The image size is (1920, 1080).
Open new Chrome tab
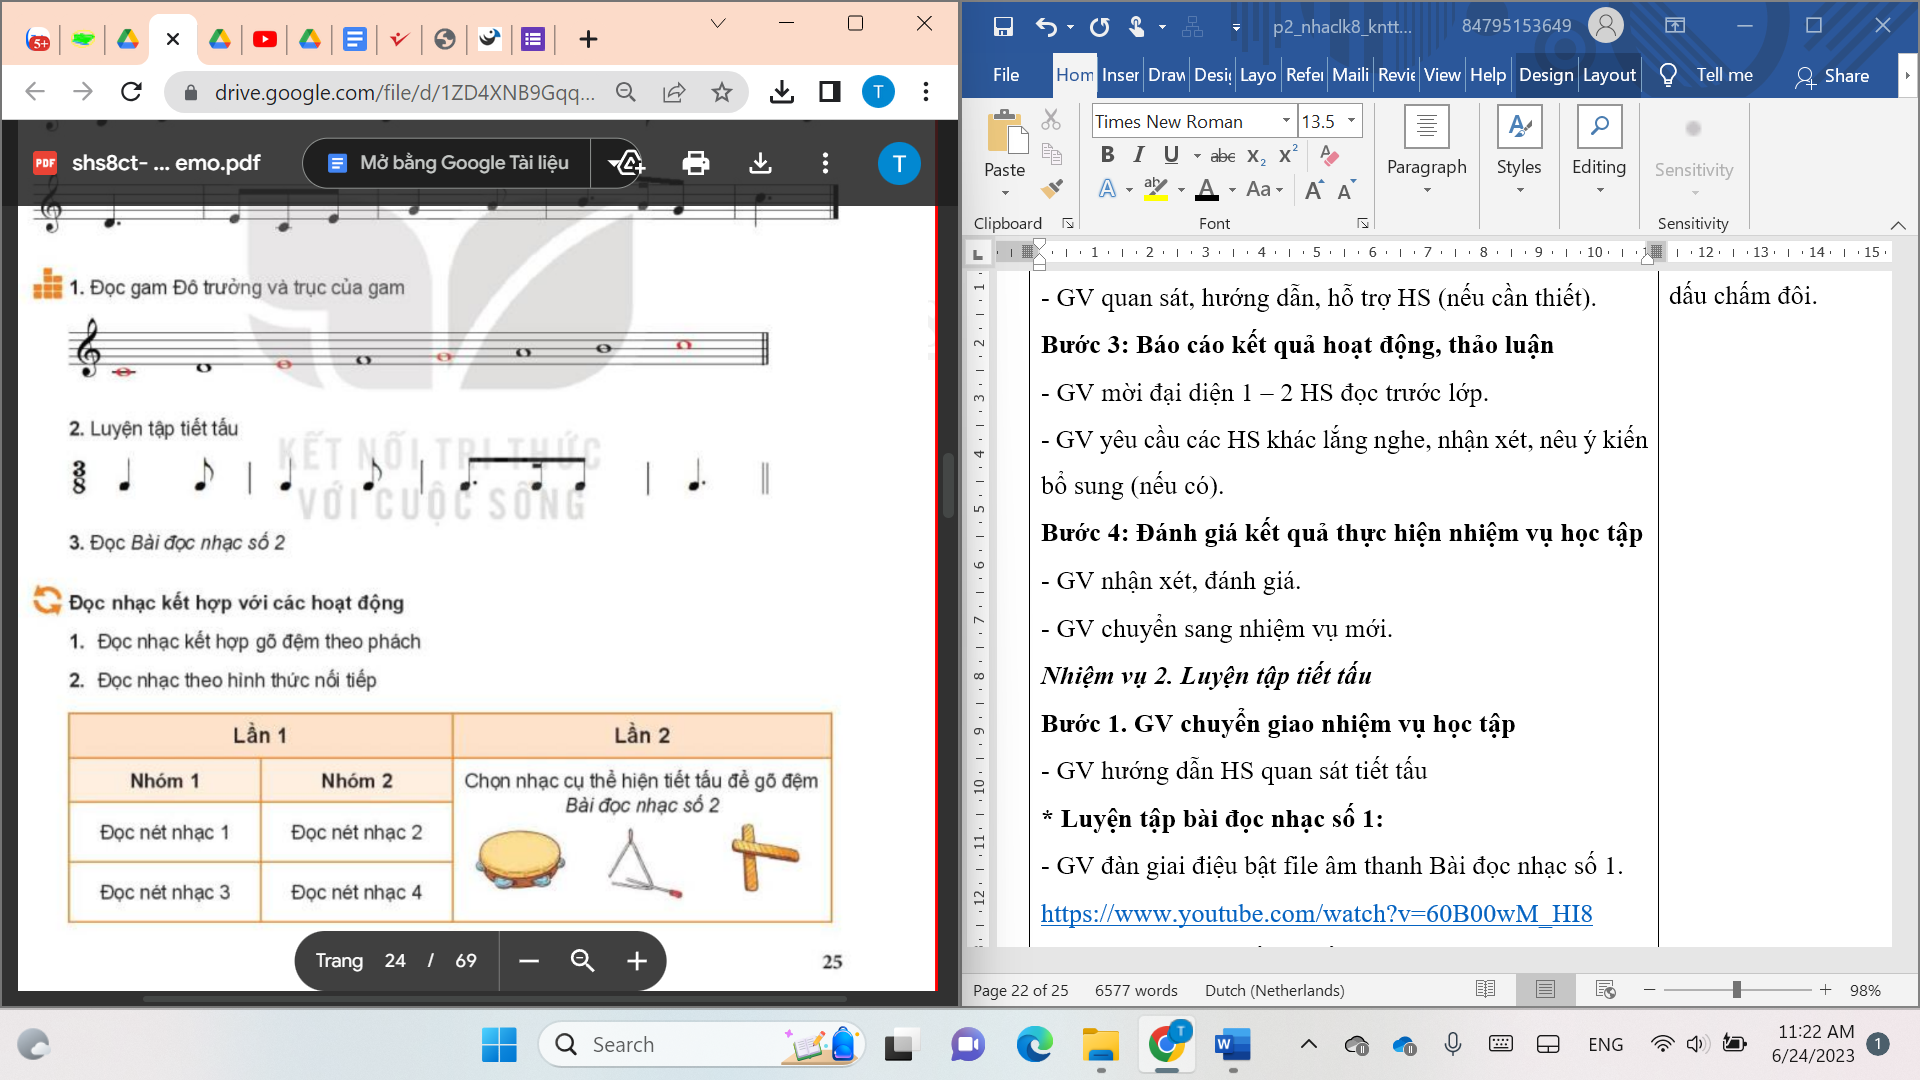(588, 39)
